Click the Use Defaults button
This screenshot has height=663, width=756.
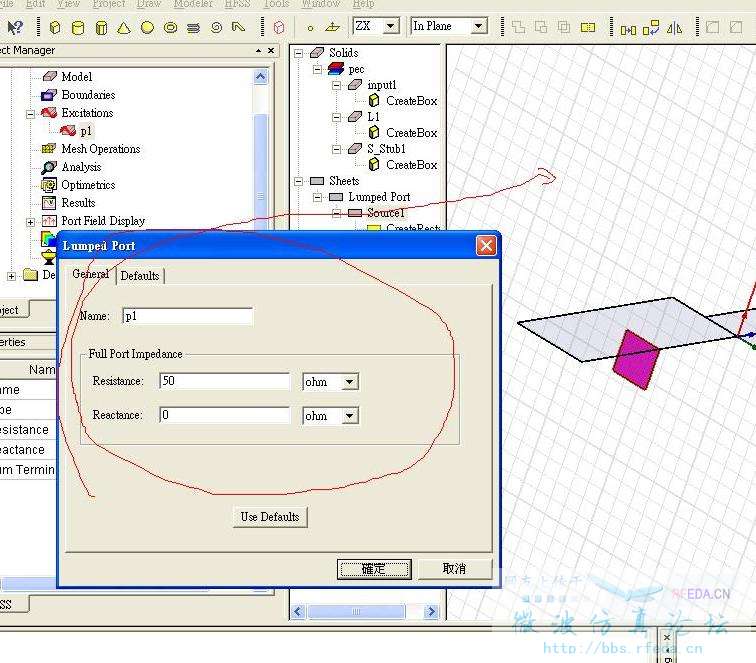pos(270,517)
